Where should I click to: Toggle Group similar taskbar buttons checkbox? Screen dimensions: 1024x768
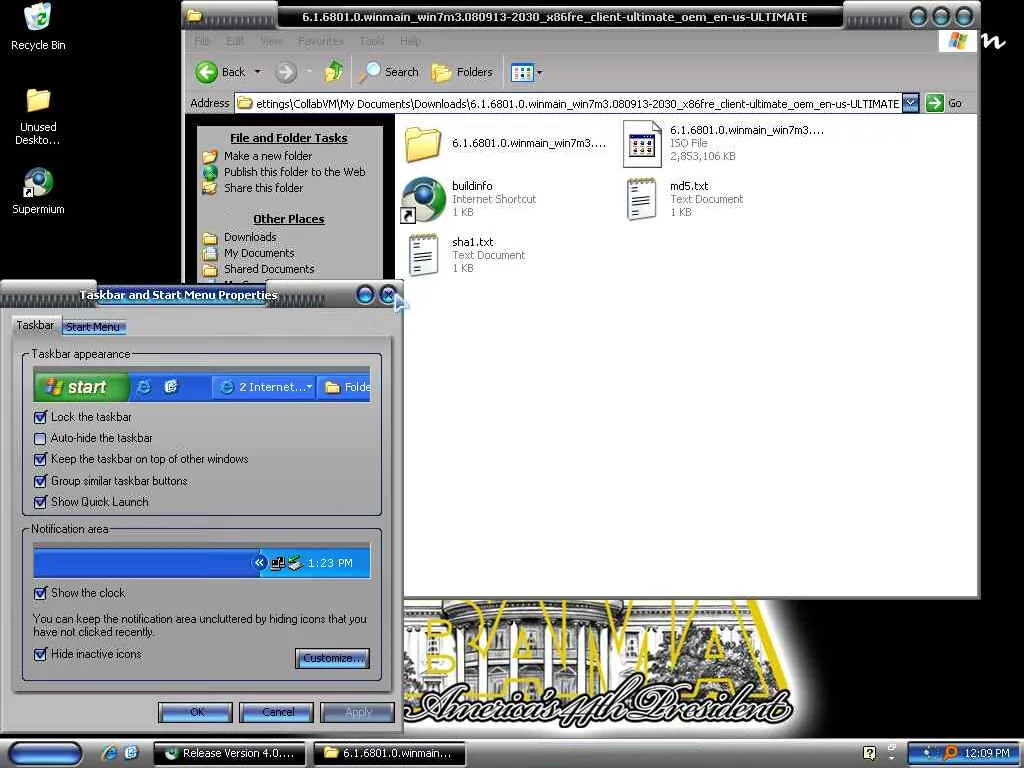(x=40, y=481)
